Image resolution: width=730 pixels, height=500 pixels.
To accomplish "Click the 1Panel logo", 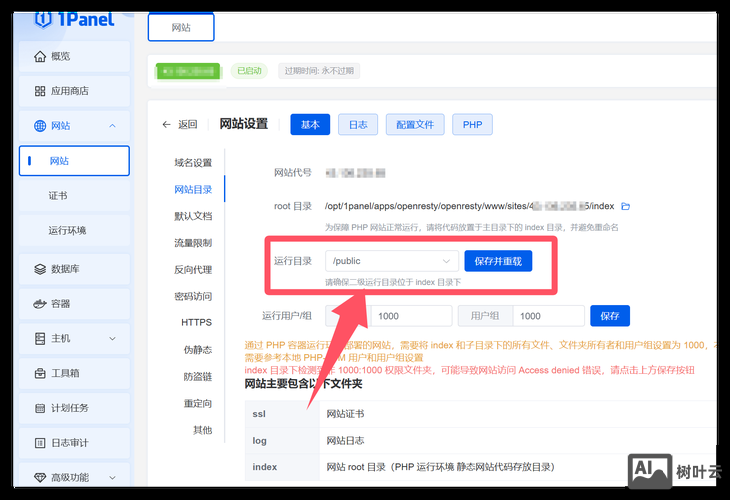I will (74, 20).
